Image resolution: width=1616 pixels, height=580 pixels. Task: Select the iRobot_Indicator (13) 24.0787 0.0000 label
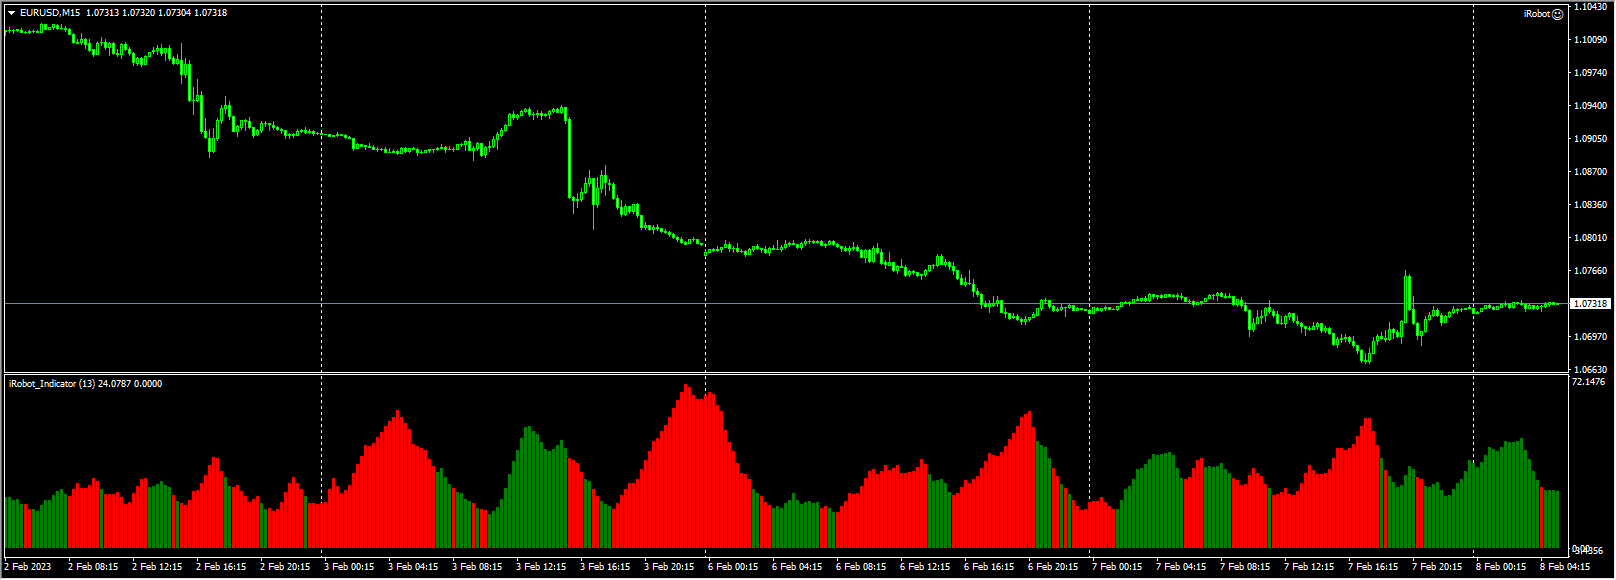(85, 384)
